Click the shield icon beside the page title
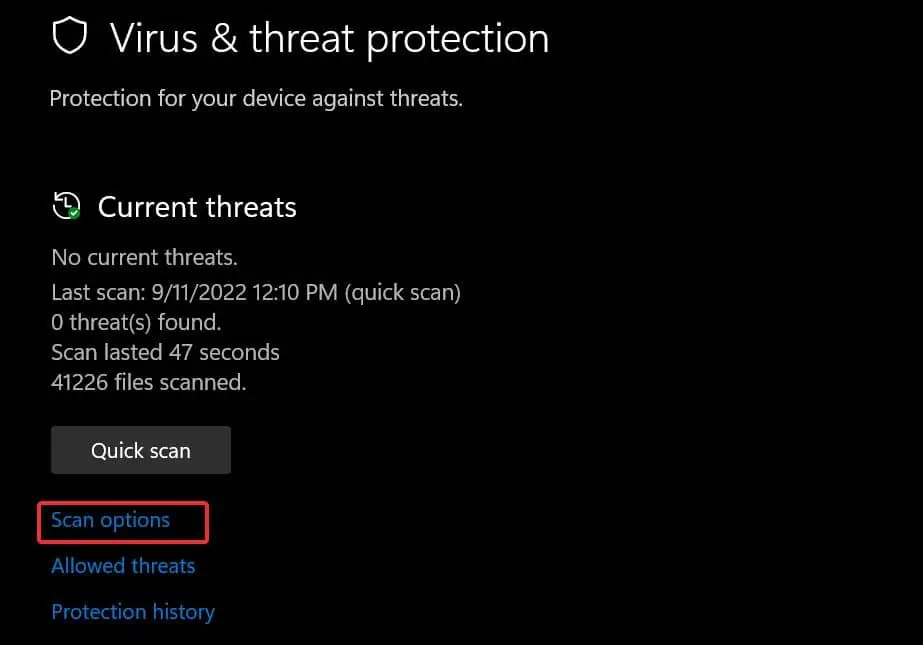 coord(69,35)
